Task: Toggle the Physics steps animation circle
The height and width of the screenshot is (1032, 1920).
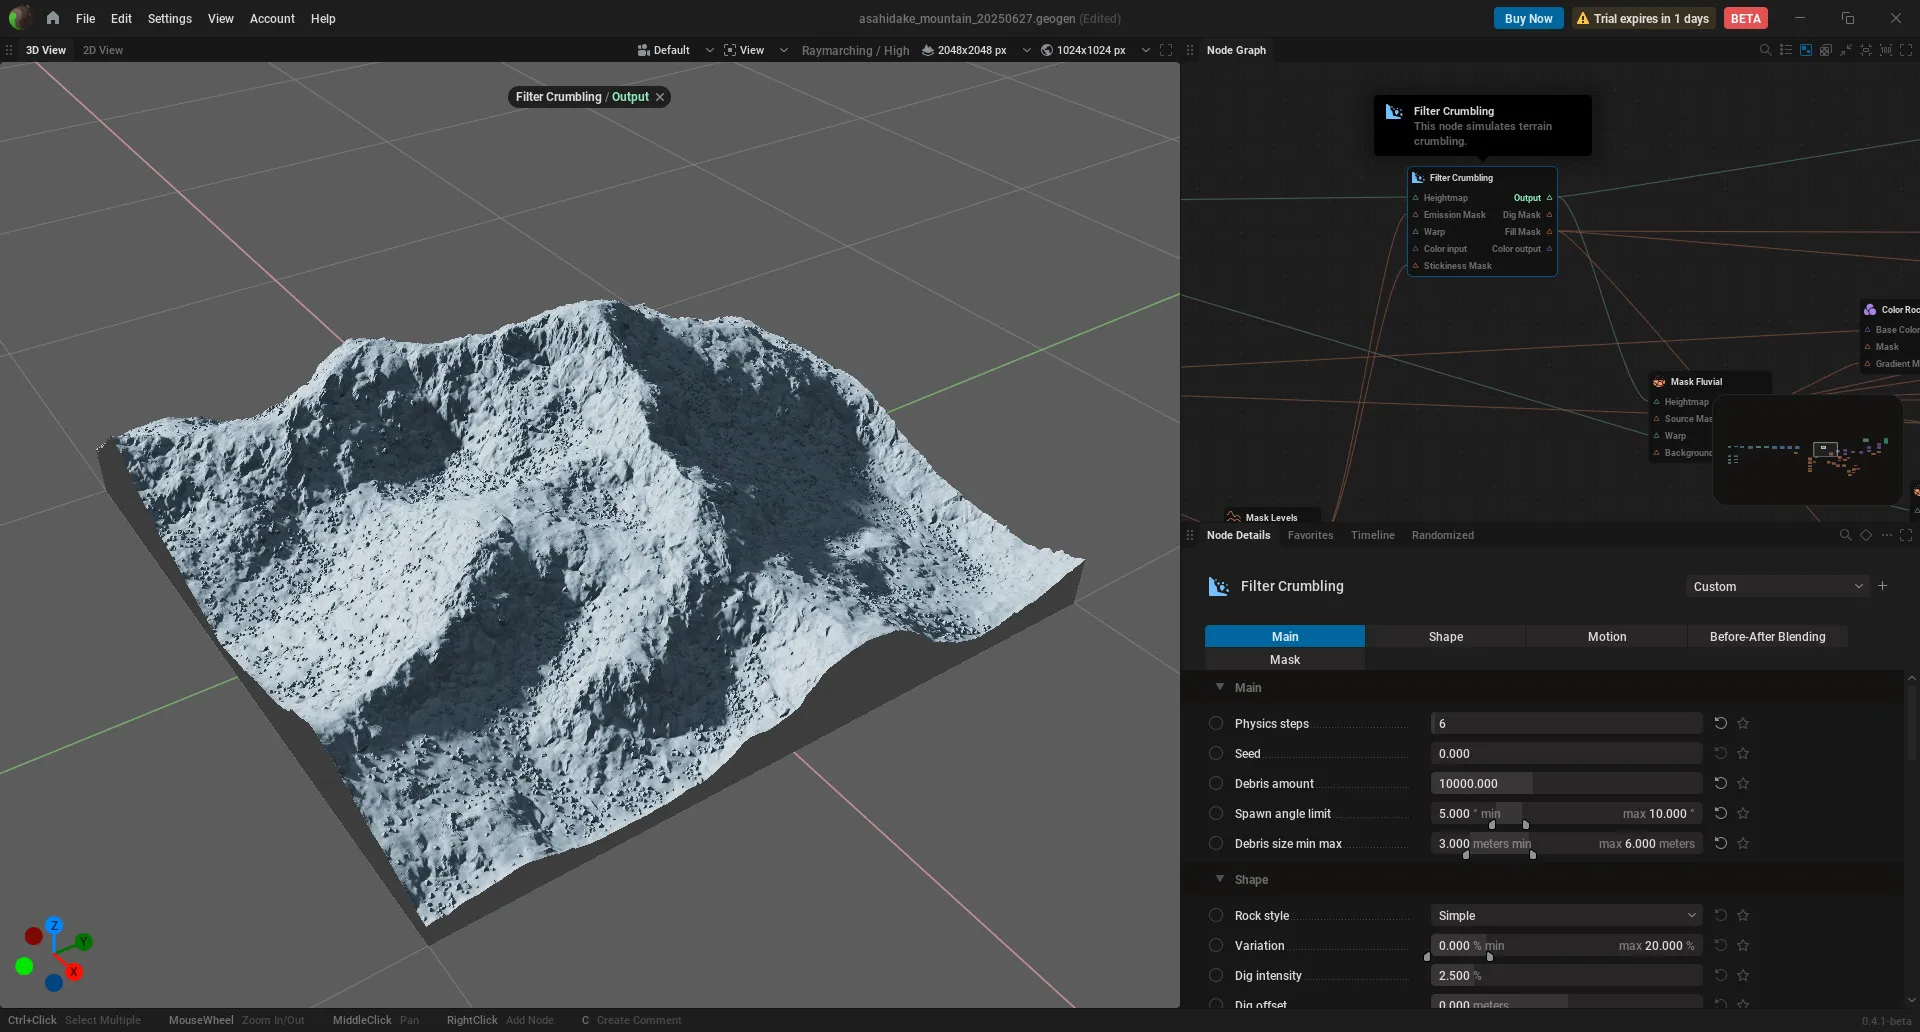Action: (x=1216, y=723)
